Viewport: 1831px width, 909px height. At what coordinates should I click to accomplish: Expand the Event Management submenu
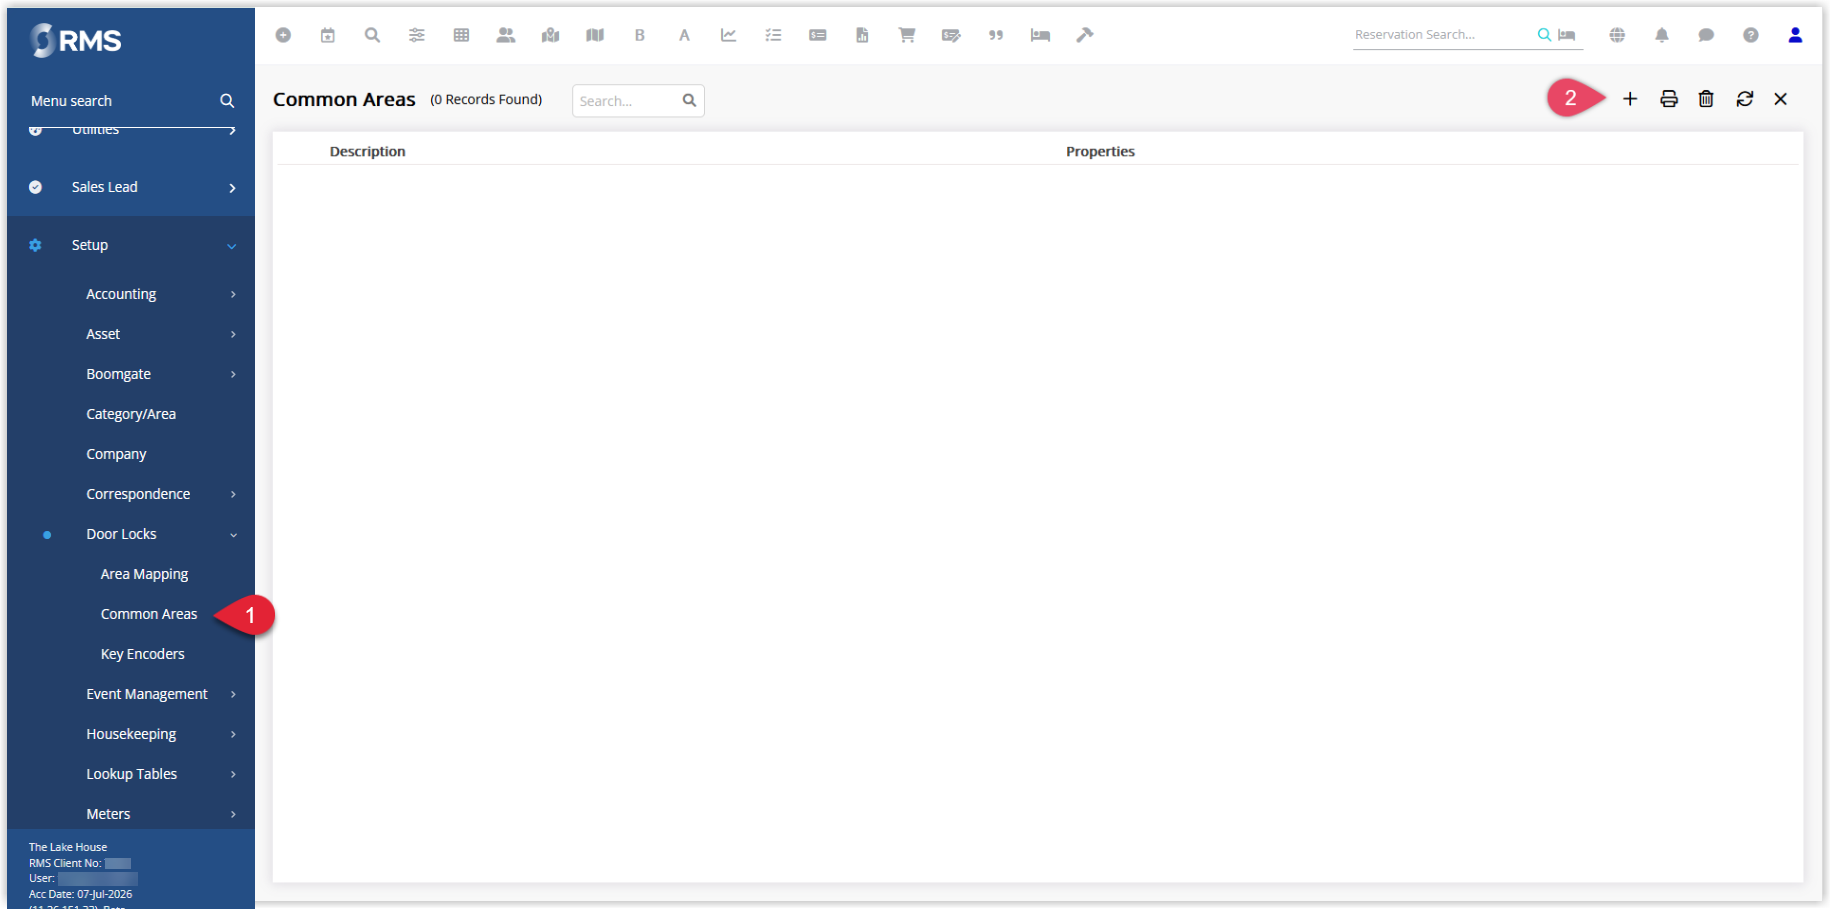(131, 694)
